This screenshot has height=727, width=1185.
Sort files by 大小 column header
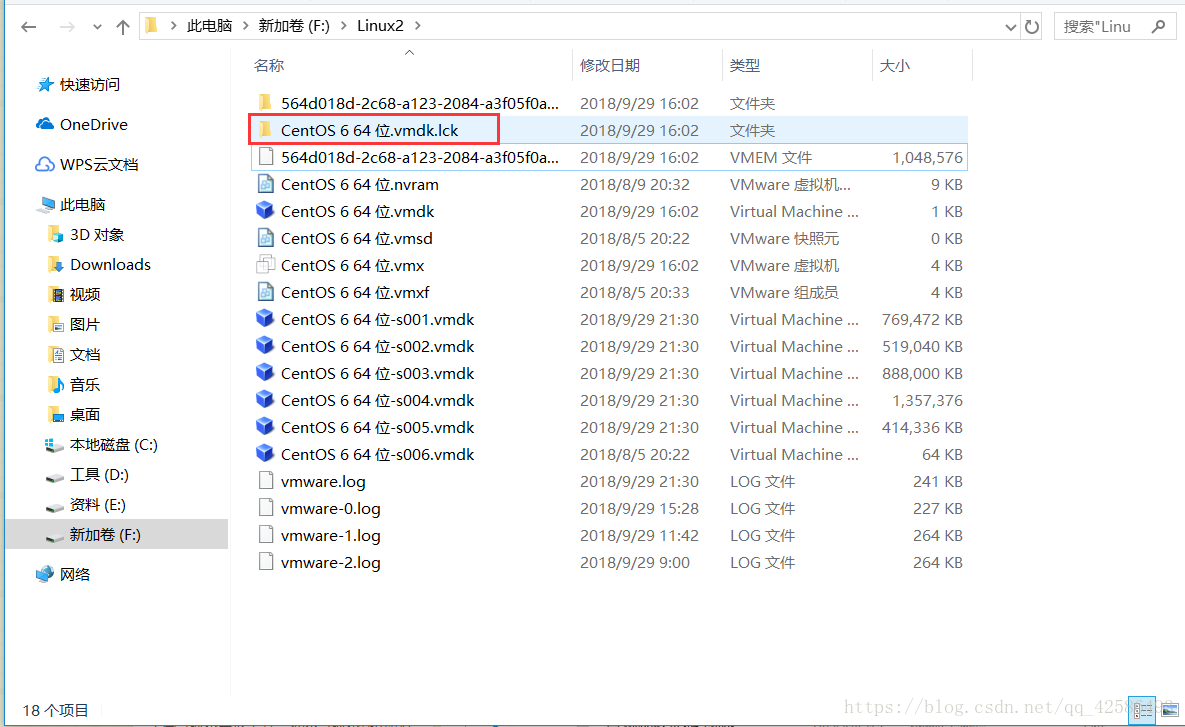click(895, 66)
